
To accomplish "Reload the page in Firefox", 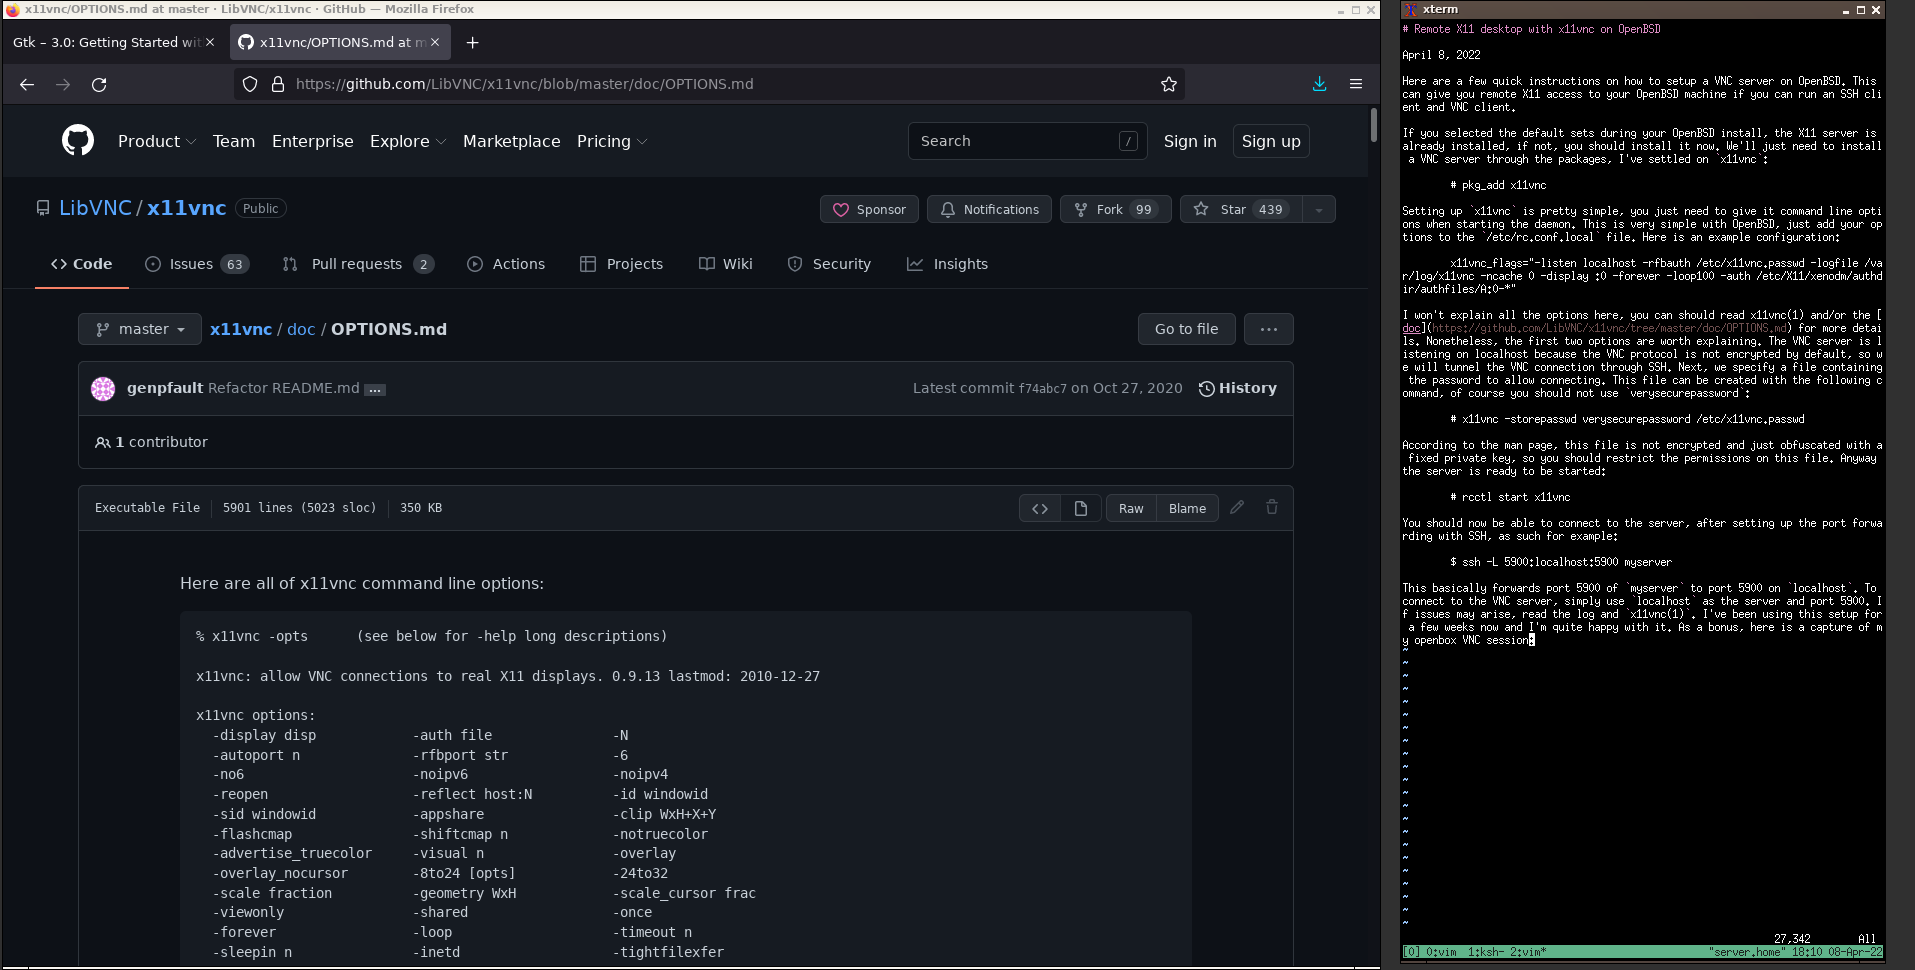I will [x=99, y=85].
